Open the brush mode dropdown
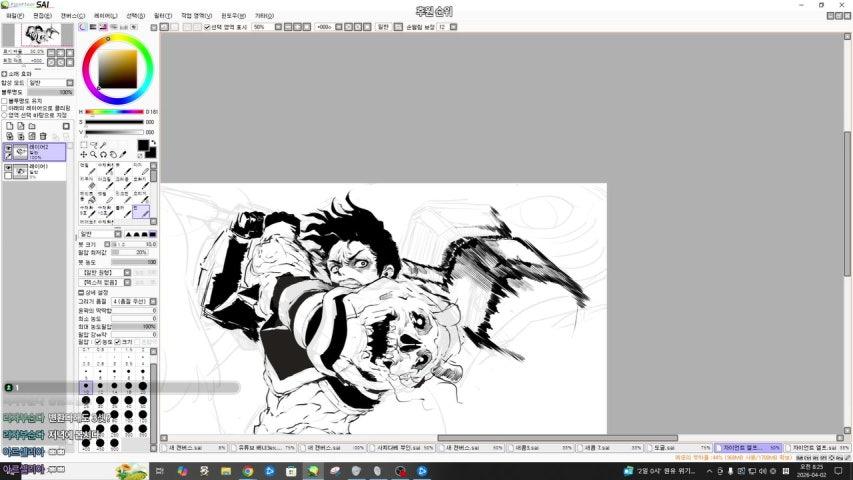The width and height of the screenshot is (853, 480). pos(118,234)
